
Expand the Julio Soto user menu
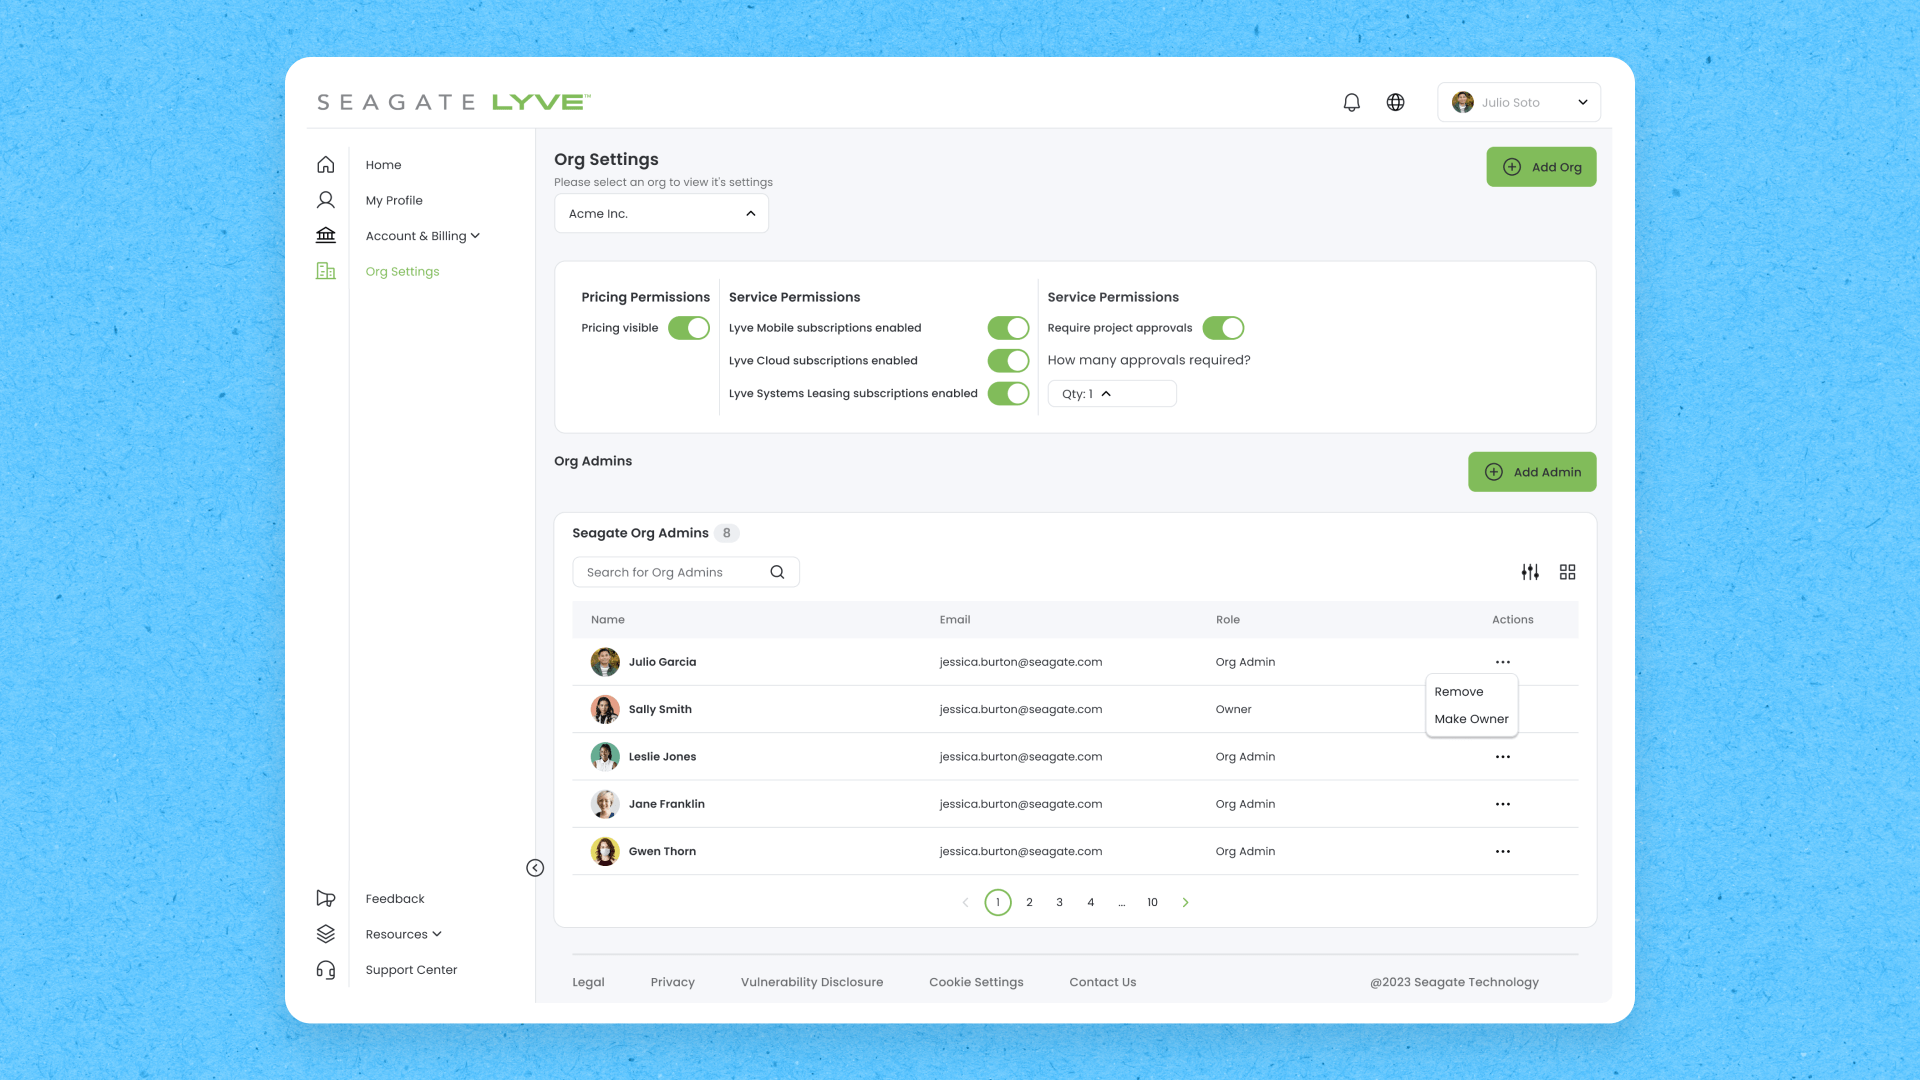click(1518, 102)
